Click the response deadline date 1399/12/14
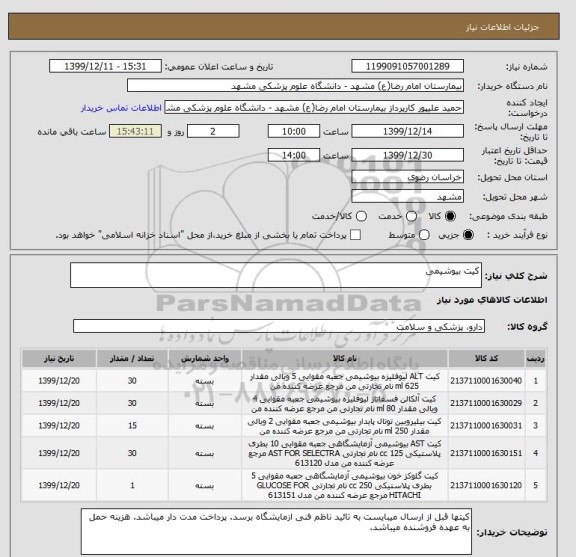 407,131
